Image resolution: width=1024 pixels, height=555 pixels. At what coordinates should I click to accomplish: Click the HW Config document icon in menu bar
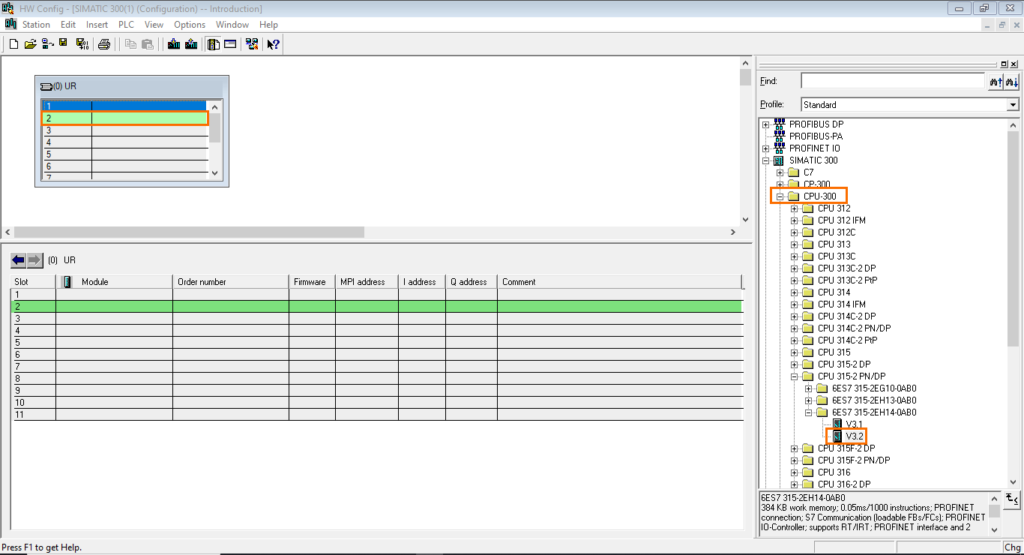(x=10, y=24)
